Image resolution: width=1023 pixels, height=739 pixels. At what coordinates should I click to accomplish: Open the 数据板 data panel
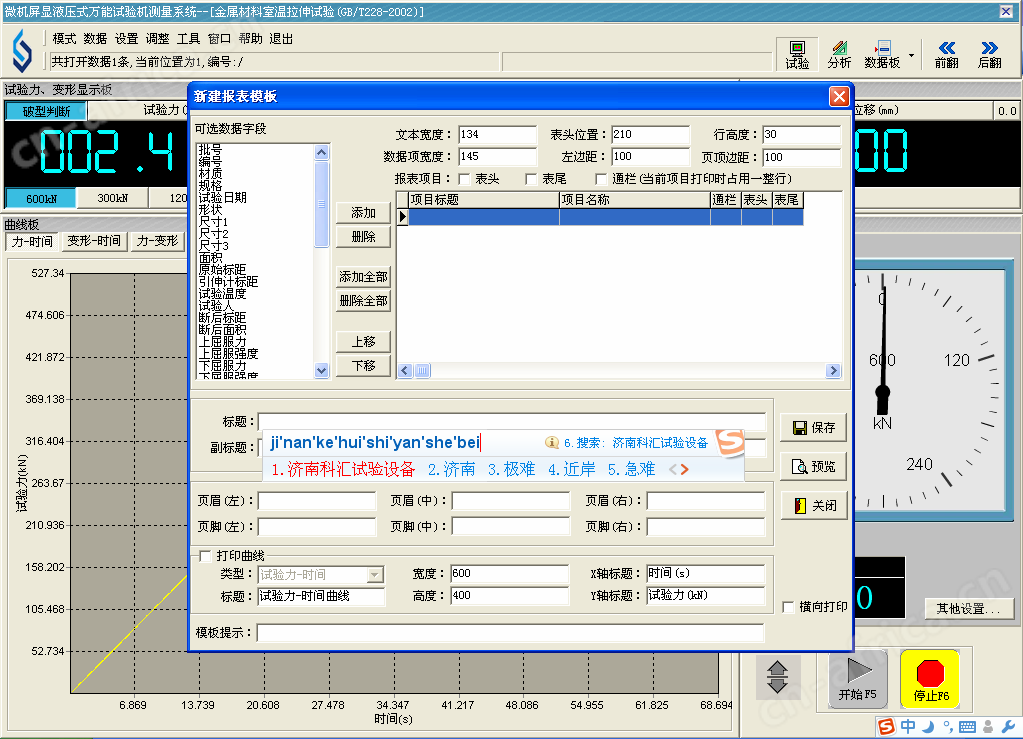pos(882,55)
